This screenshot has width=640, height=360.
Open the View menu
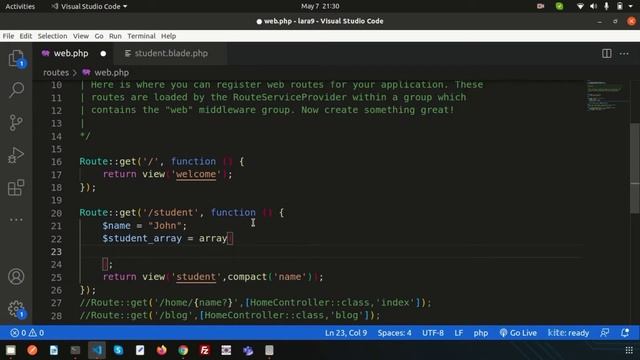tap(81, 36)
